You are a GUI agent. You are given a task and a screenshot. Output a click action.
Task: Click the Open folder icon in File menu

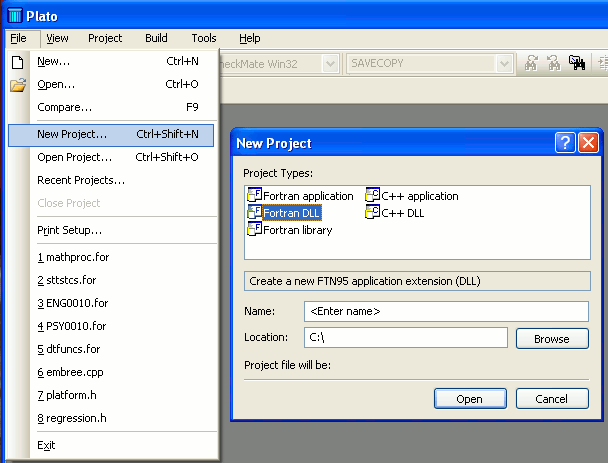point(18,85)
